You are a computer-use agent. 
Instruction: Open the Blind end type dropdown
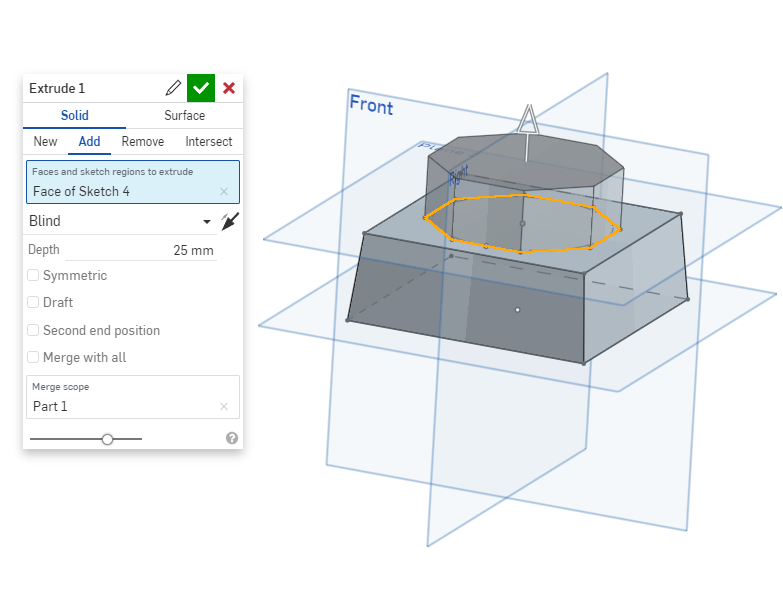(120, 221)
